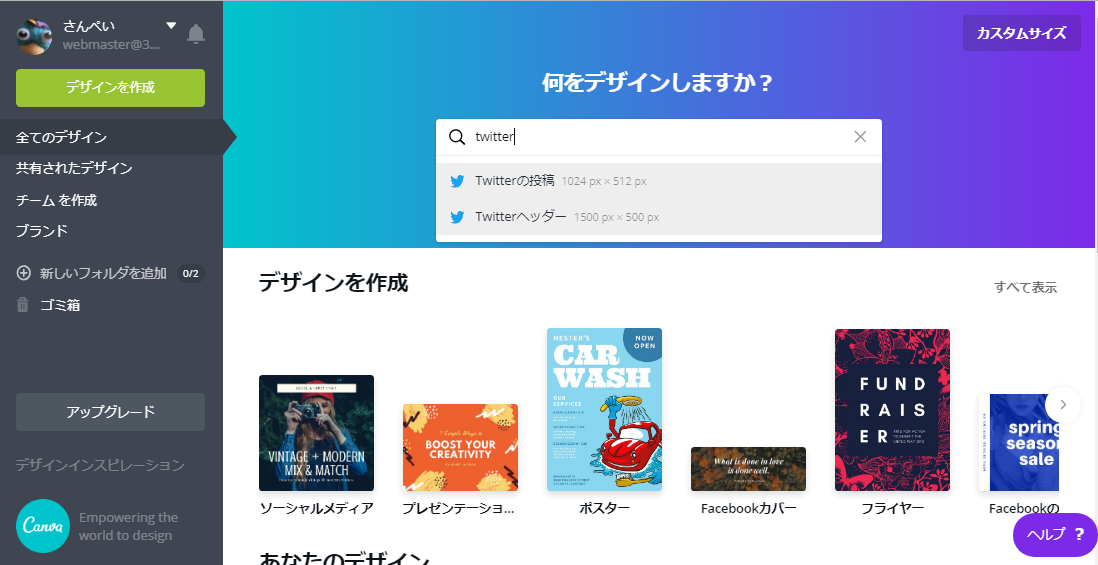Click the Canva logo circle

[43, 526]
